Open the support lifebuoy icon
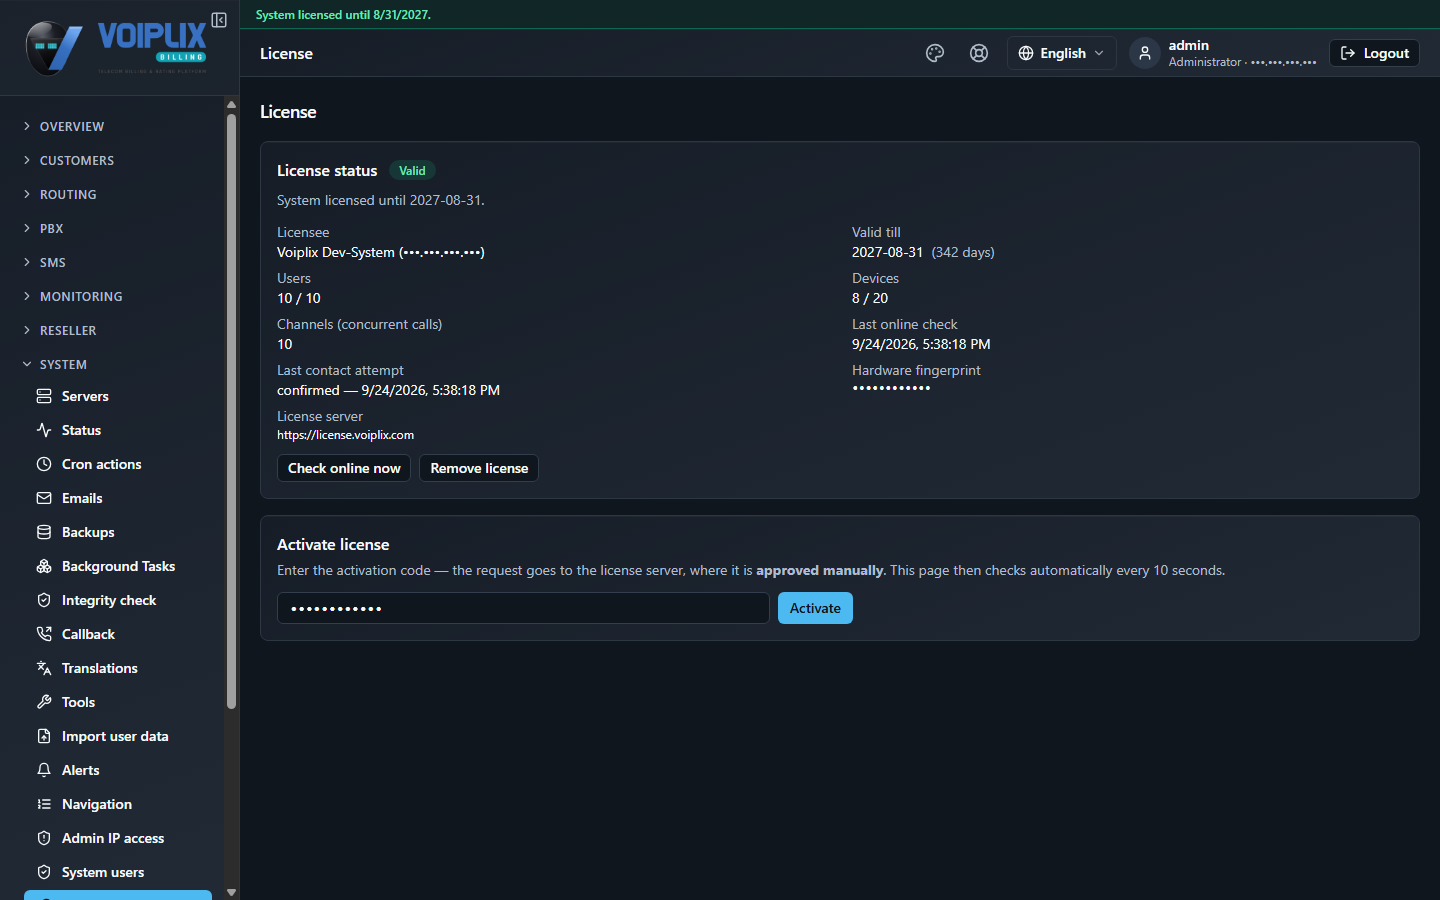Screen dimensions: 1440x900 [x=979, y=53]
